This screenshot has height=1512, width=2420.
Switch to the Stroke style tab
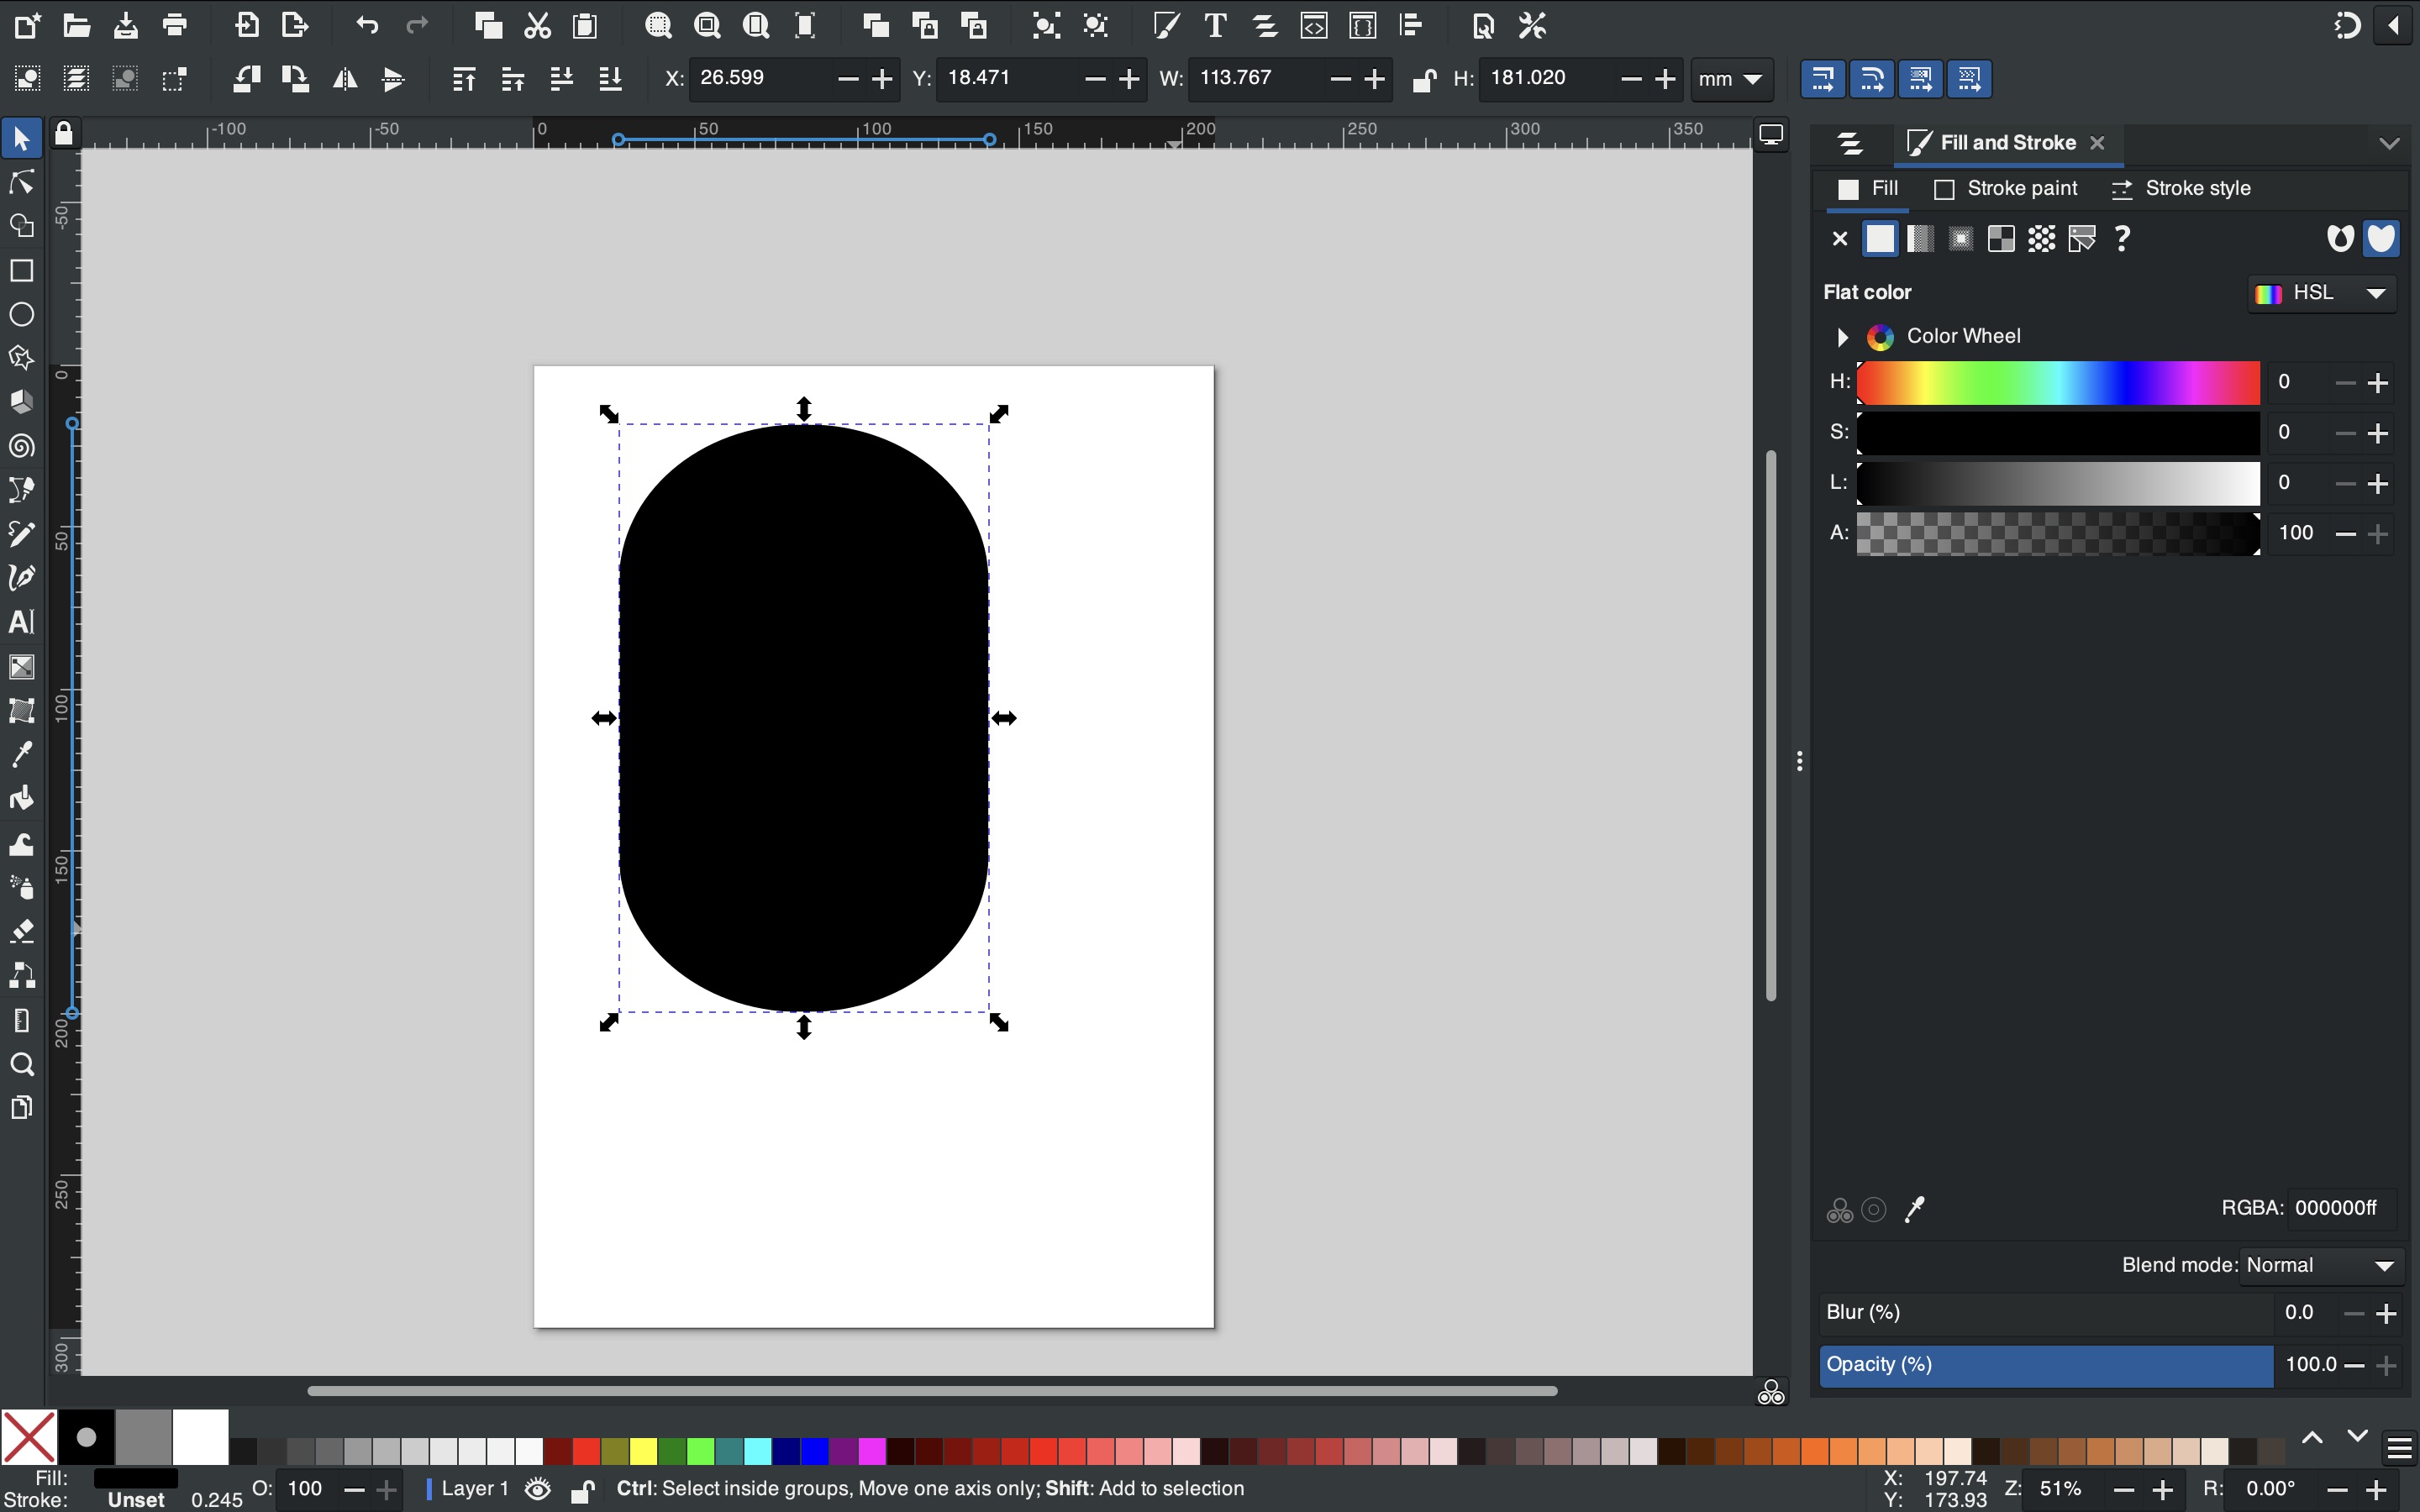(2180, 189)
